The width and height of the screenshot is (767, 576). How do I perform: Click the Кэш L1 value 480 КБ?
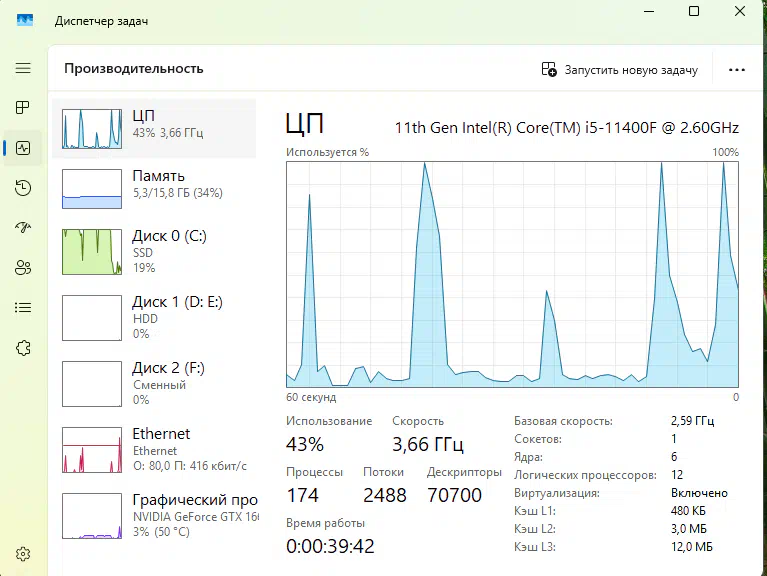pos(688,511)
